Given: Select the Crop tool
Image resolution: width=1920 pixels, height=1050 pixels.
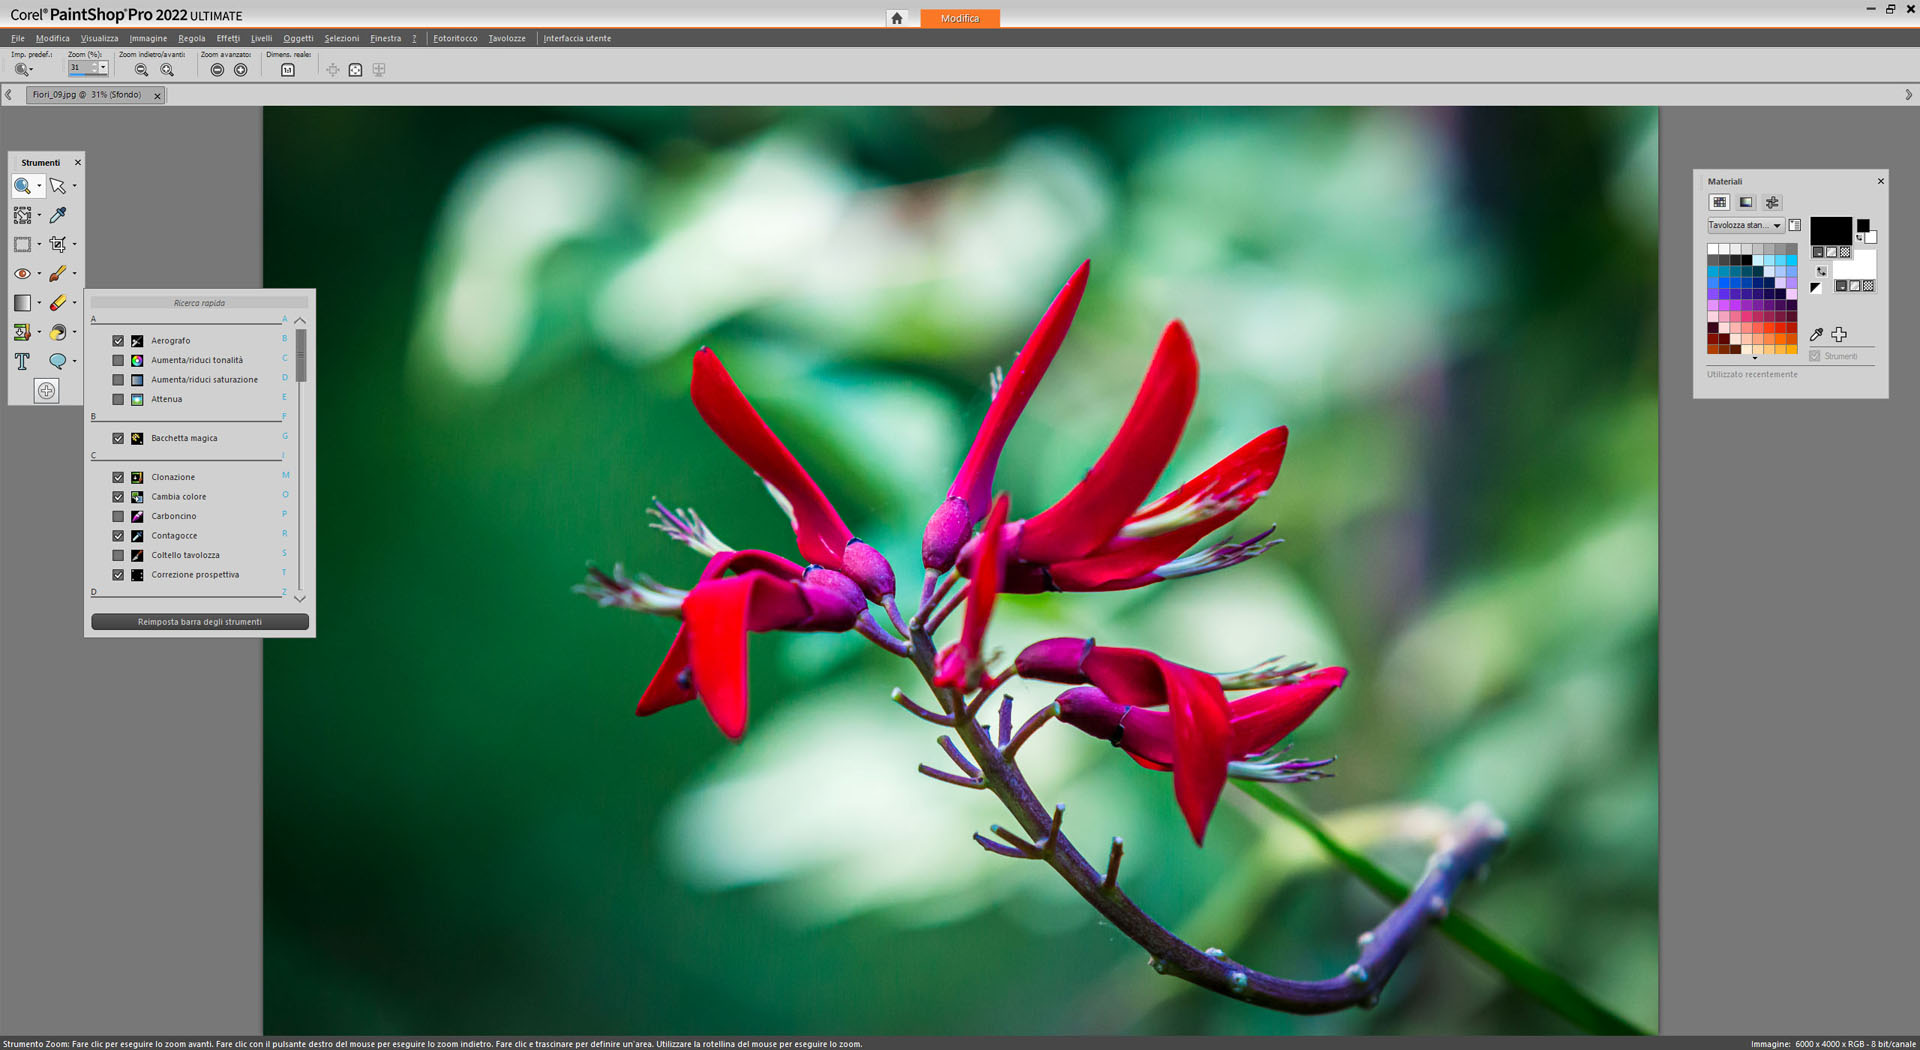Looking at the screenshot, I should [x=58, y=244].
